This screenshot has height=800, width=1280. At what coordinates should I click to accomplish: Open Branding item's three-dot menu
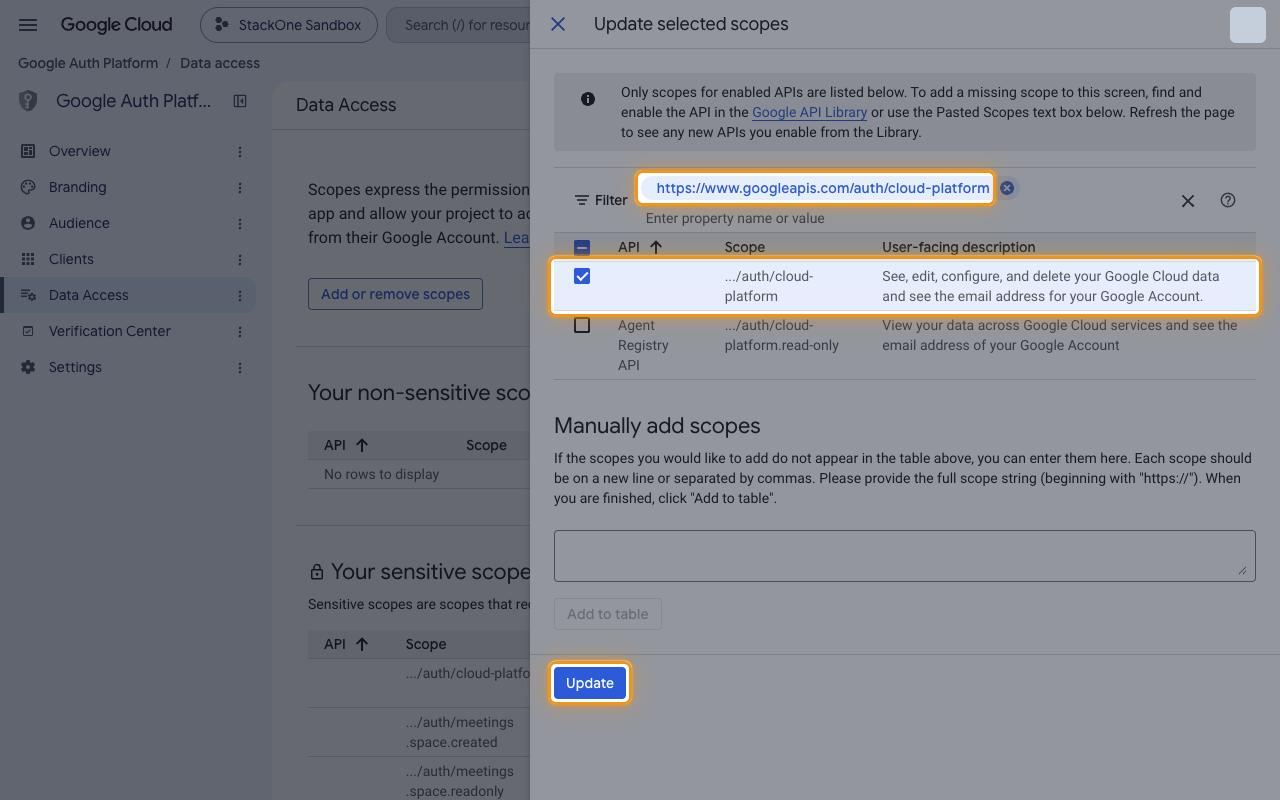click(240, 187)
